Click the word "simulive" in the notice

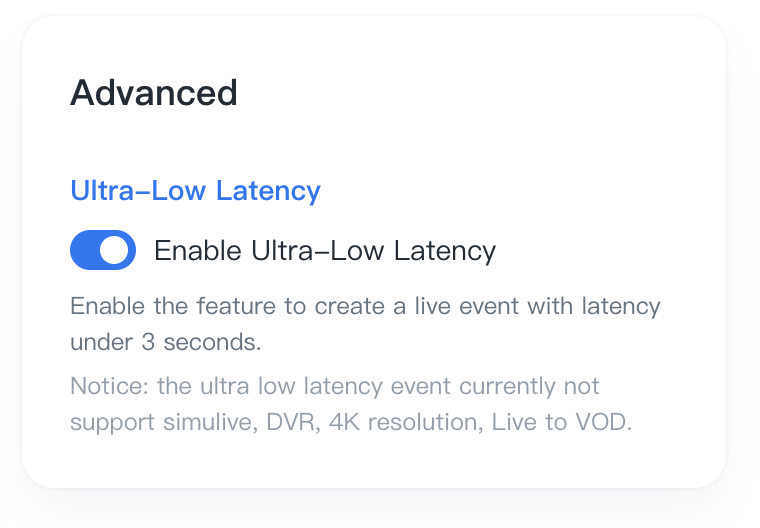[x=209, y=422]
